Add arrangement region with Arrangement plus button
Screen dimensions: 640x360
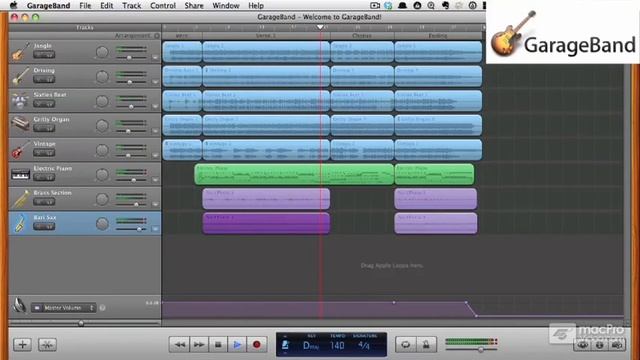tap(157, 36)
